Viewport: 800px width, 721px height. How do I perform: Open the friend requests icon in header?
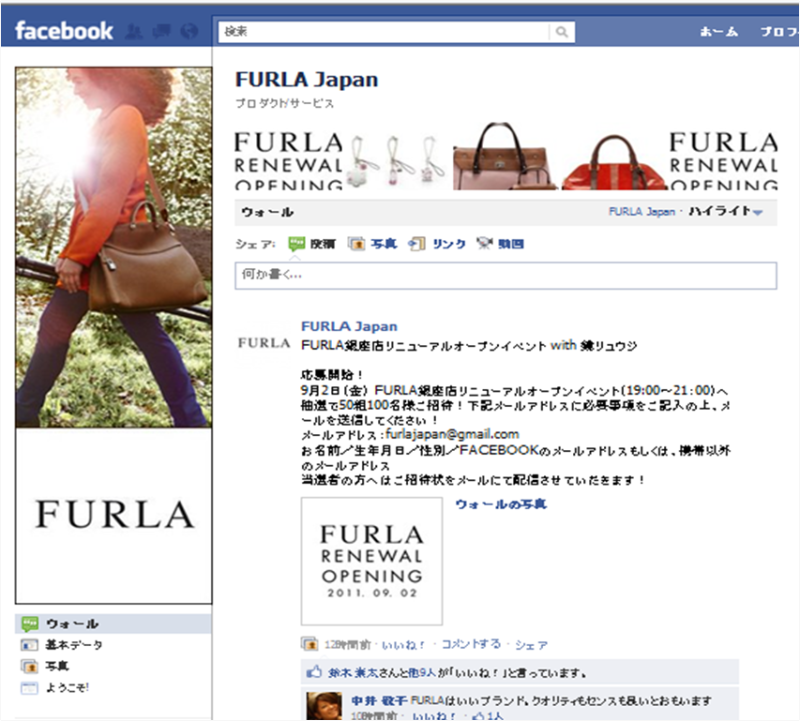(134, 31)
